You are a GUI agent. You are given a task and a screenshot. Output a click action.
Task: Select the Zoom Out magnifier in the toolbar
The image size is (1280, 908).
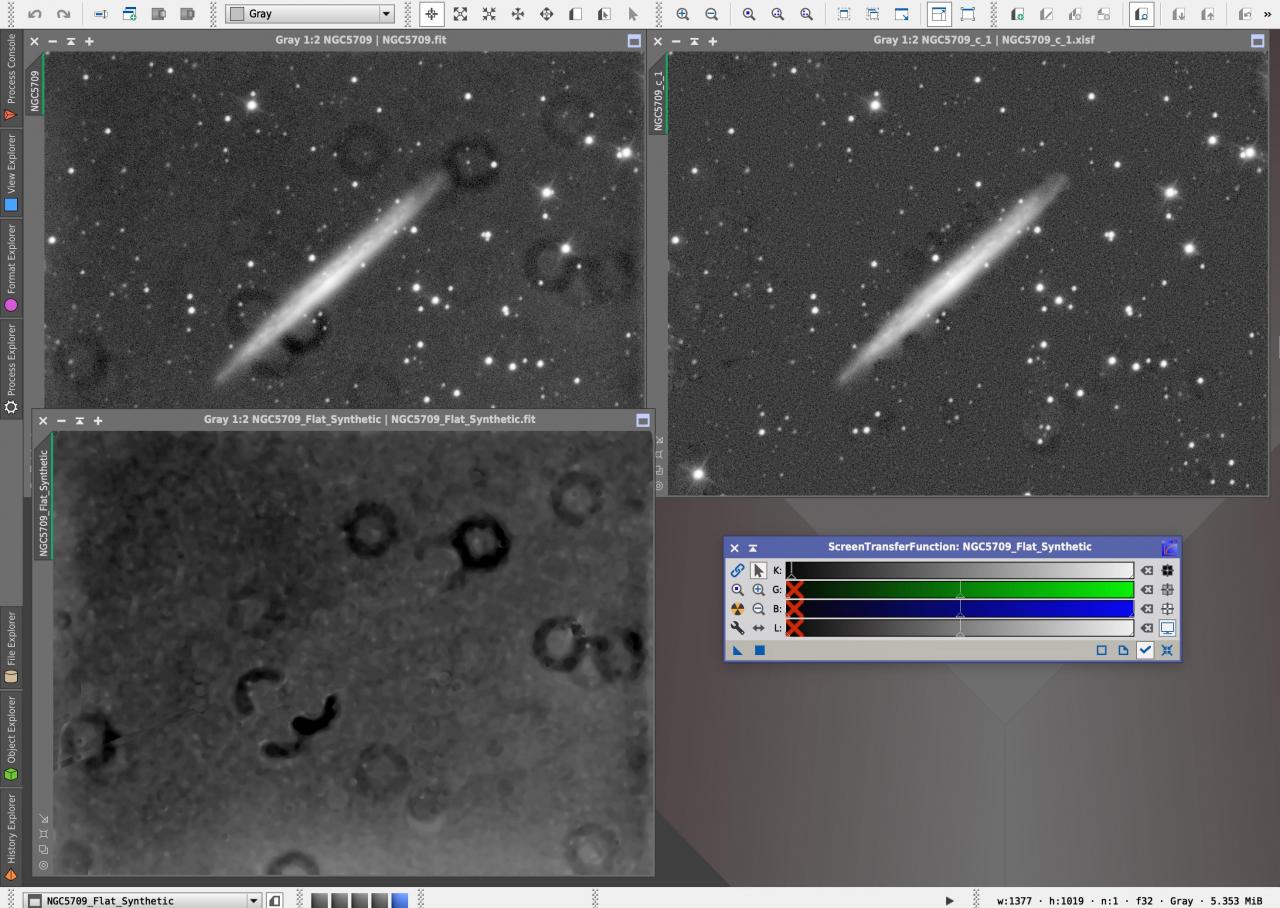pyautogui.click(x=711, y=14)
